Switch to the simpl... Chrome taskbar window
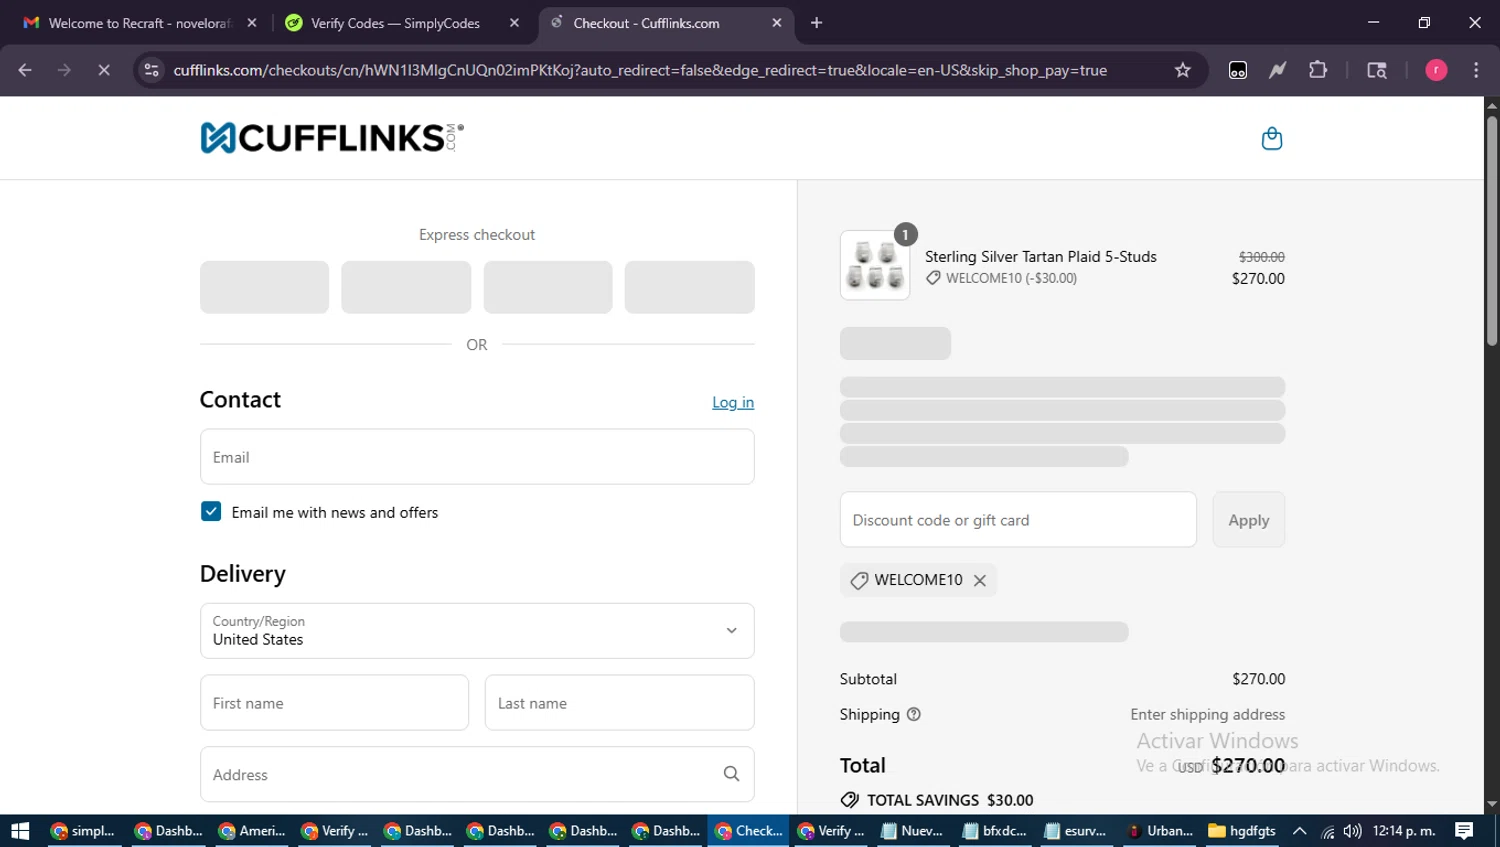Image resolution: width=1500 pixels, height=847 pixels. (x=84, y=831)
